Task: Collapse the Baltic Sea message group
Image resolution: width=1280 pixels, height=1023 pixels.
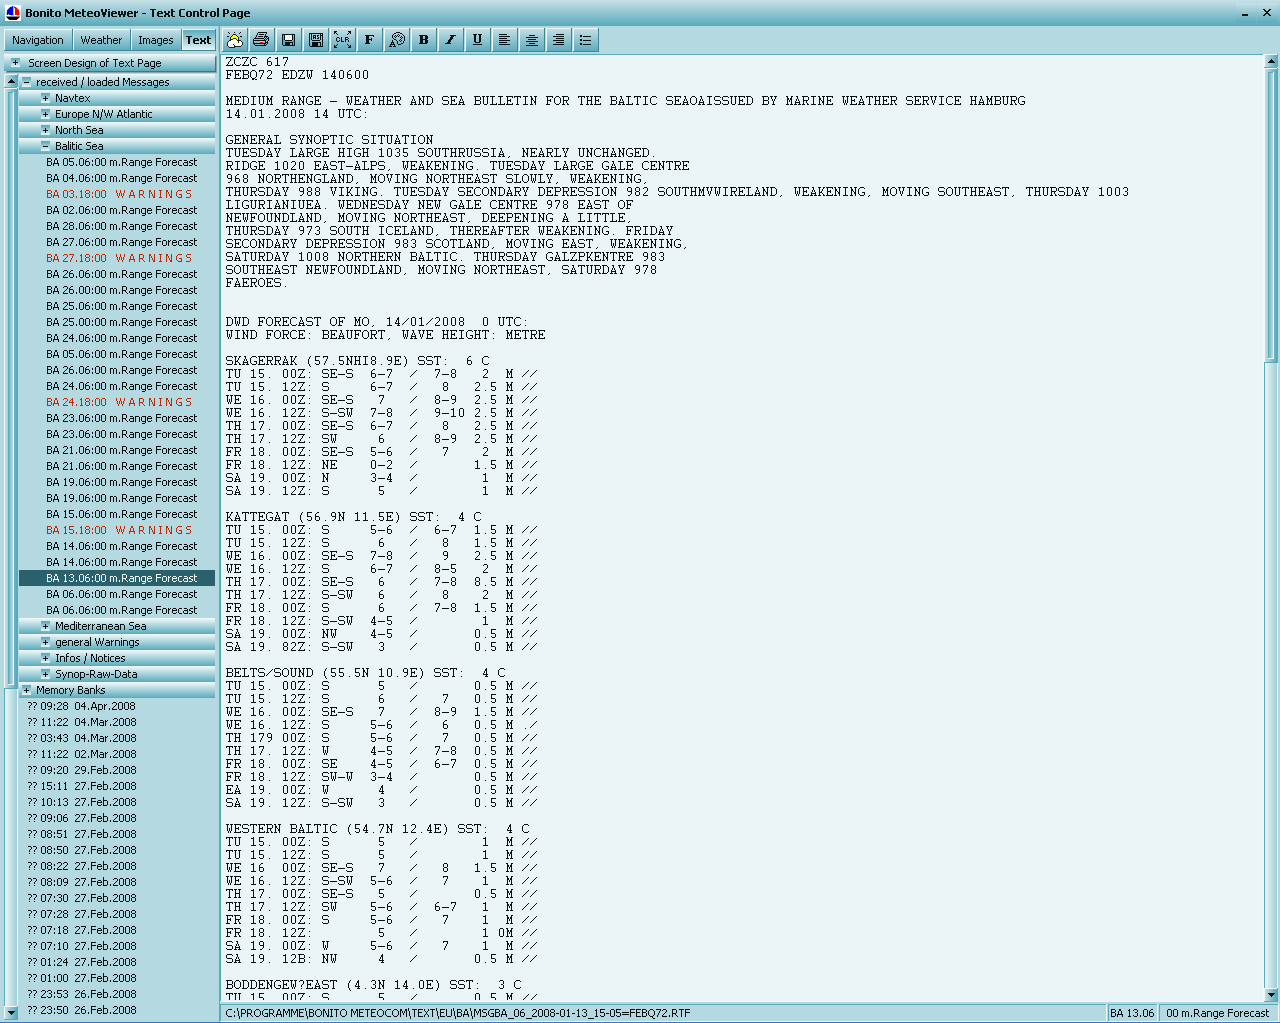Action: (x=45, y=146)
